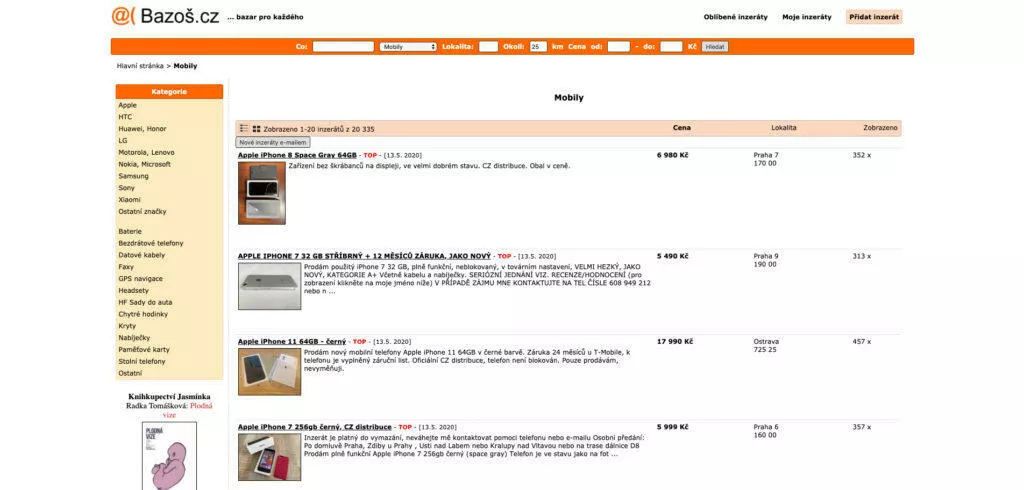Focus the 'Co' search keyword field
The image size is (1024, 490).
pos(343,46)
